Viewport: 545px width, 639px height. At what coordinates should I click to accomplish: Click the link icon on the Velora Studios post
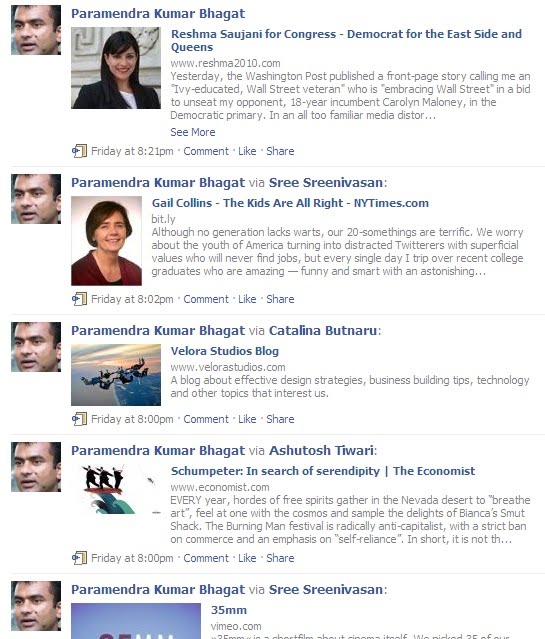click(x=79, y=419)
